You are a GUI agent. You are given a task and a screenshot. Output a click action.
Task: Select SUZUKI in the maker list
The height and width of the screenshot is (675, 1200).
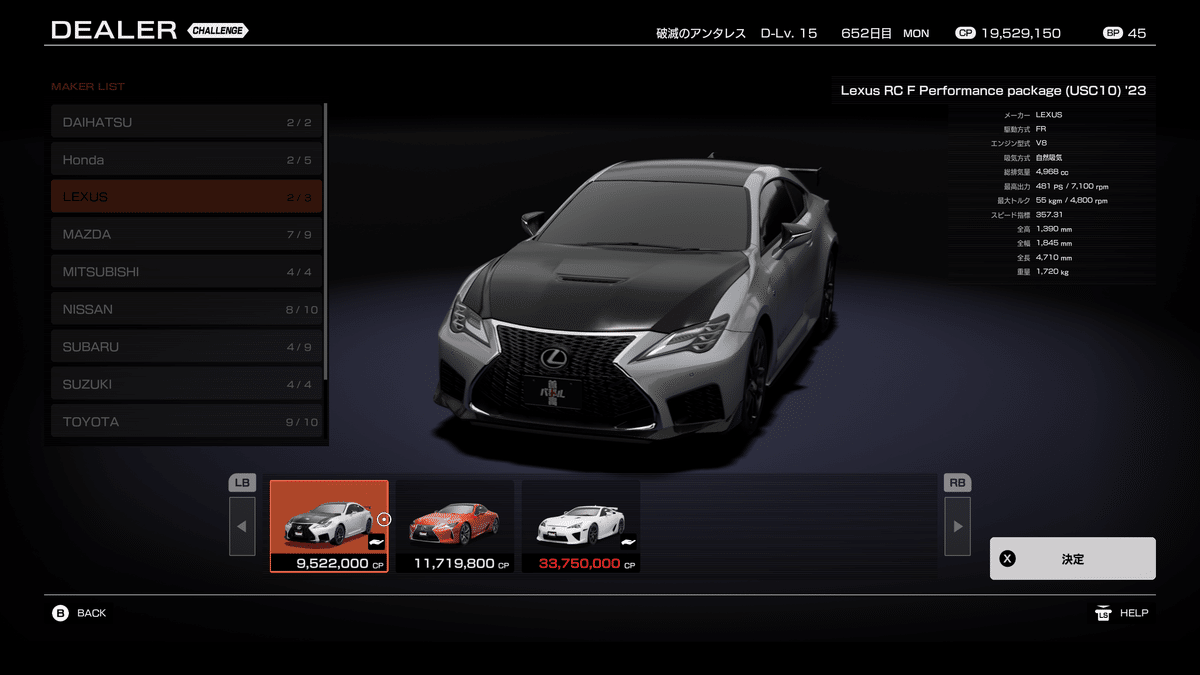click(x=187, y=384)
